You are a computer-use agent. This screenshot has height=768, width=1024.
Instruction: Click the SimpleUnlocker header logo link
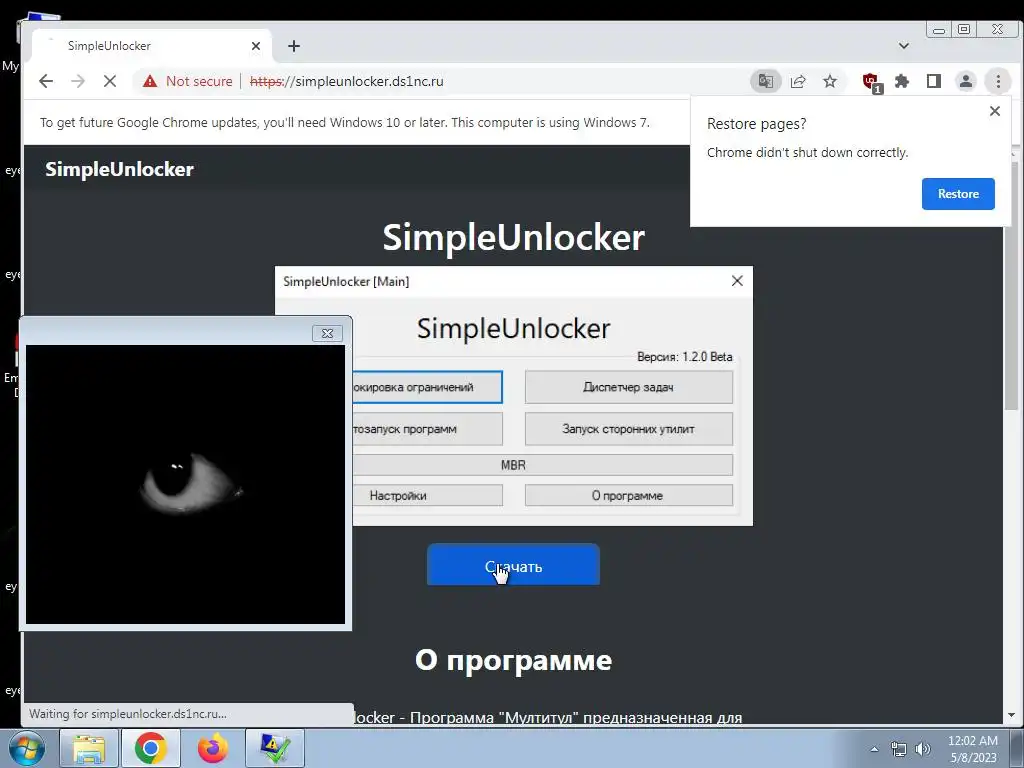tap(120, 169)
